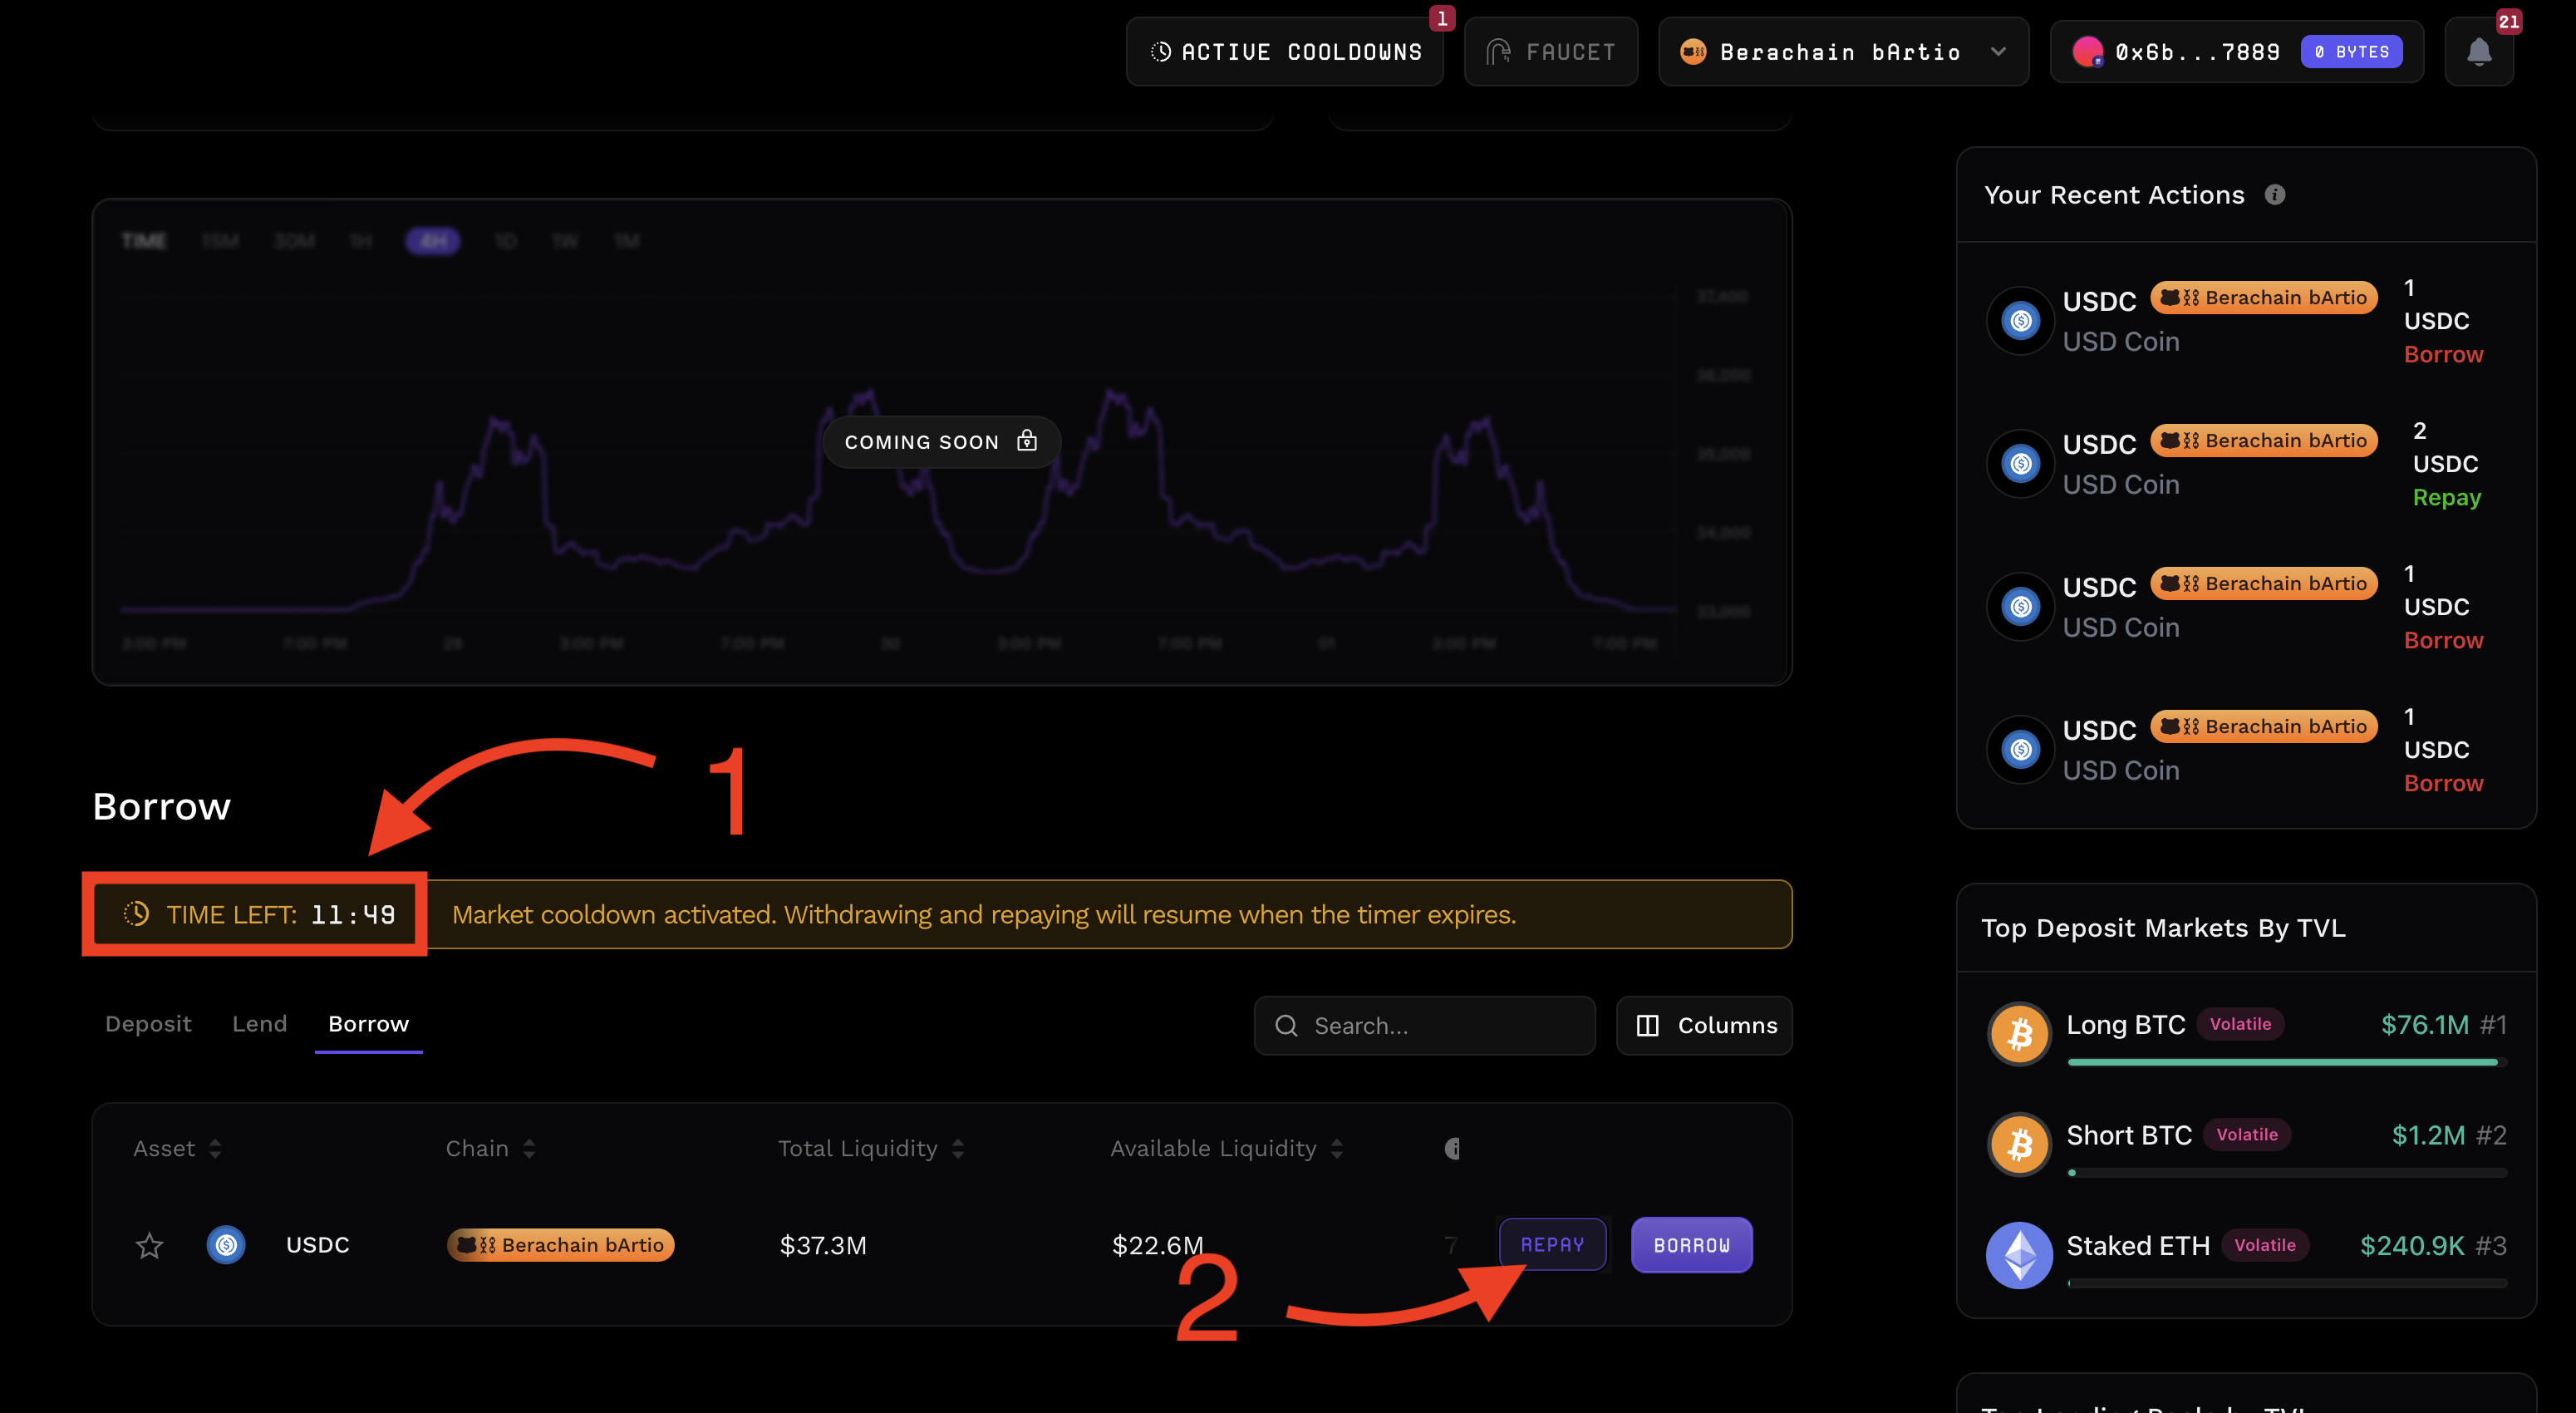Open Active Cooldowns panel
2576x1413 pixels.
(1285, 52)
